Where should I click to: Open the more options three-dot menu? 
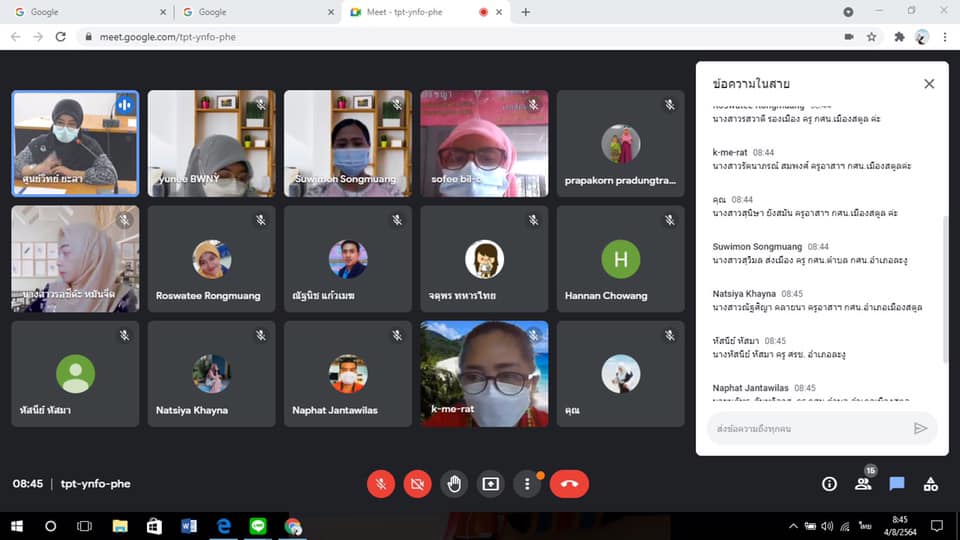[527, 484]
